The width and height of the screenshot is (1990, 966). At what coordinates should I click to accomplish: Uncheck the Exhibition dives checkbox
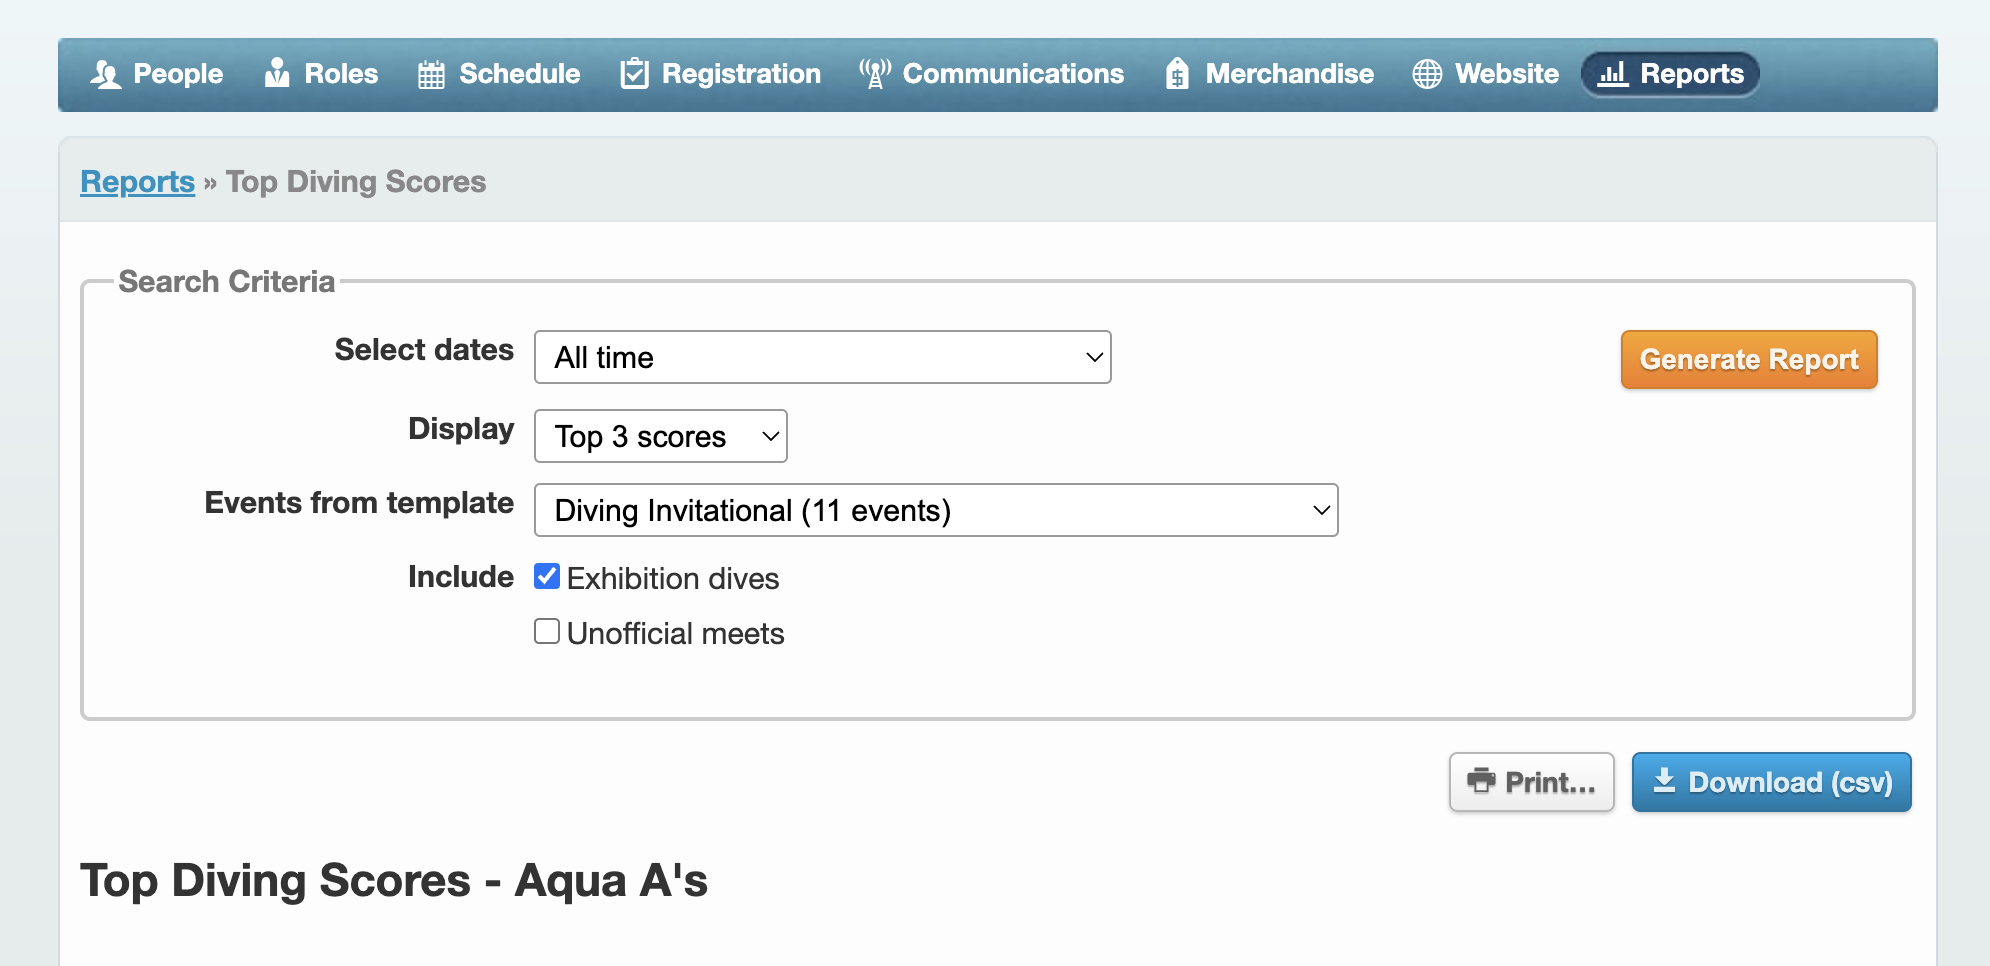547,576
